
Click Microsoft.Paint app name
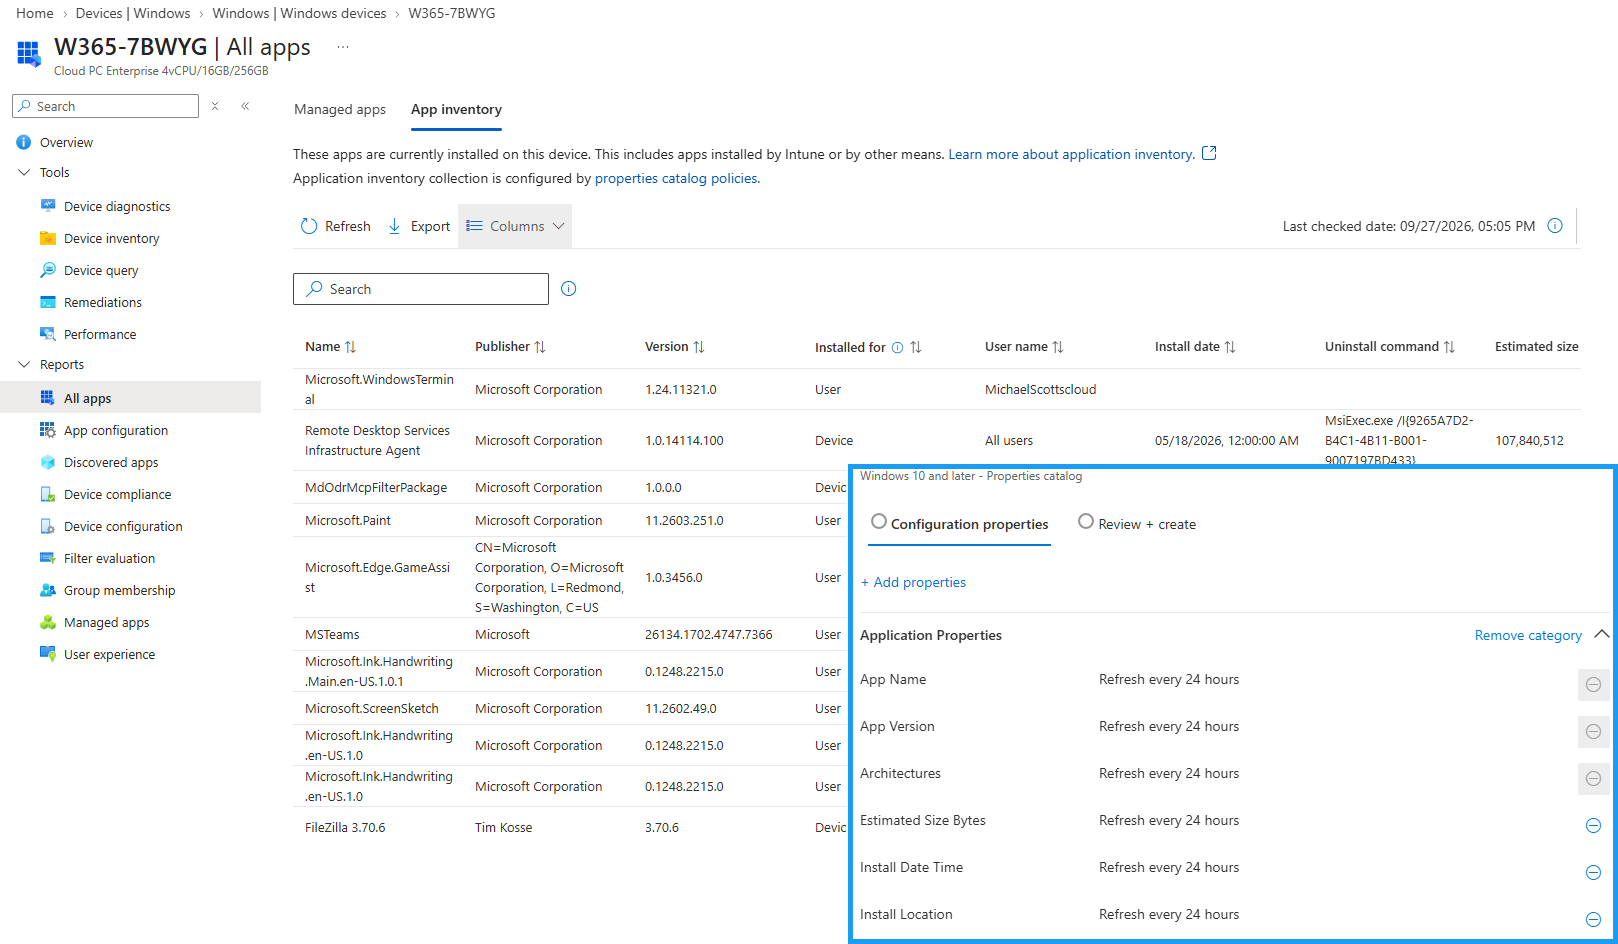348,520
